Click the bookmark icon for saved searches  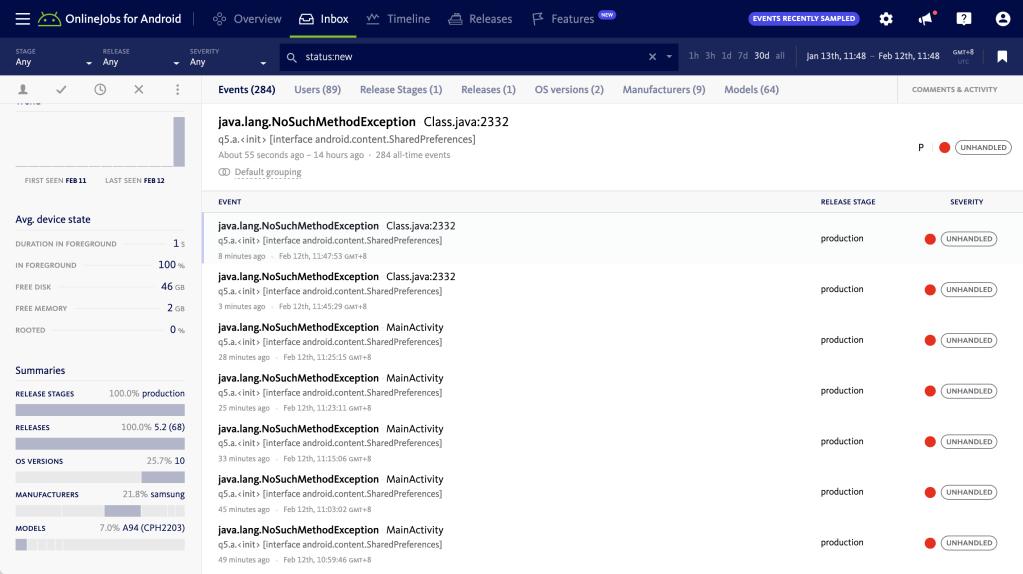click(1002, 57)
